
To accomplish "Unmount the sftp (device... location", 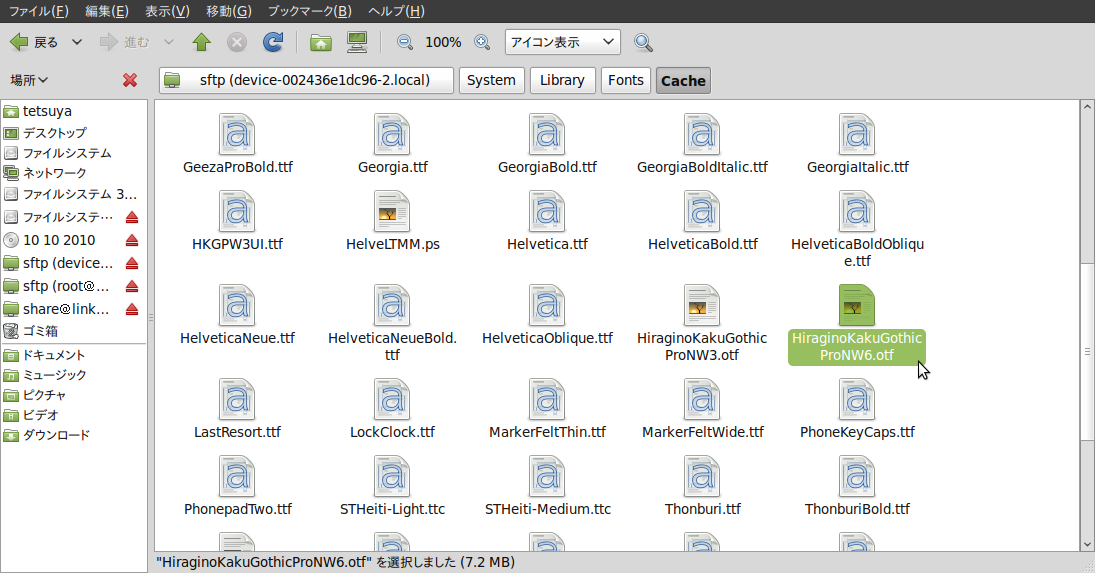I will [132, 263].
